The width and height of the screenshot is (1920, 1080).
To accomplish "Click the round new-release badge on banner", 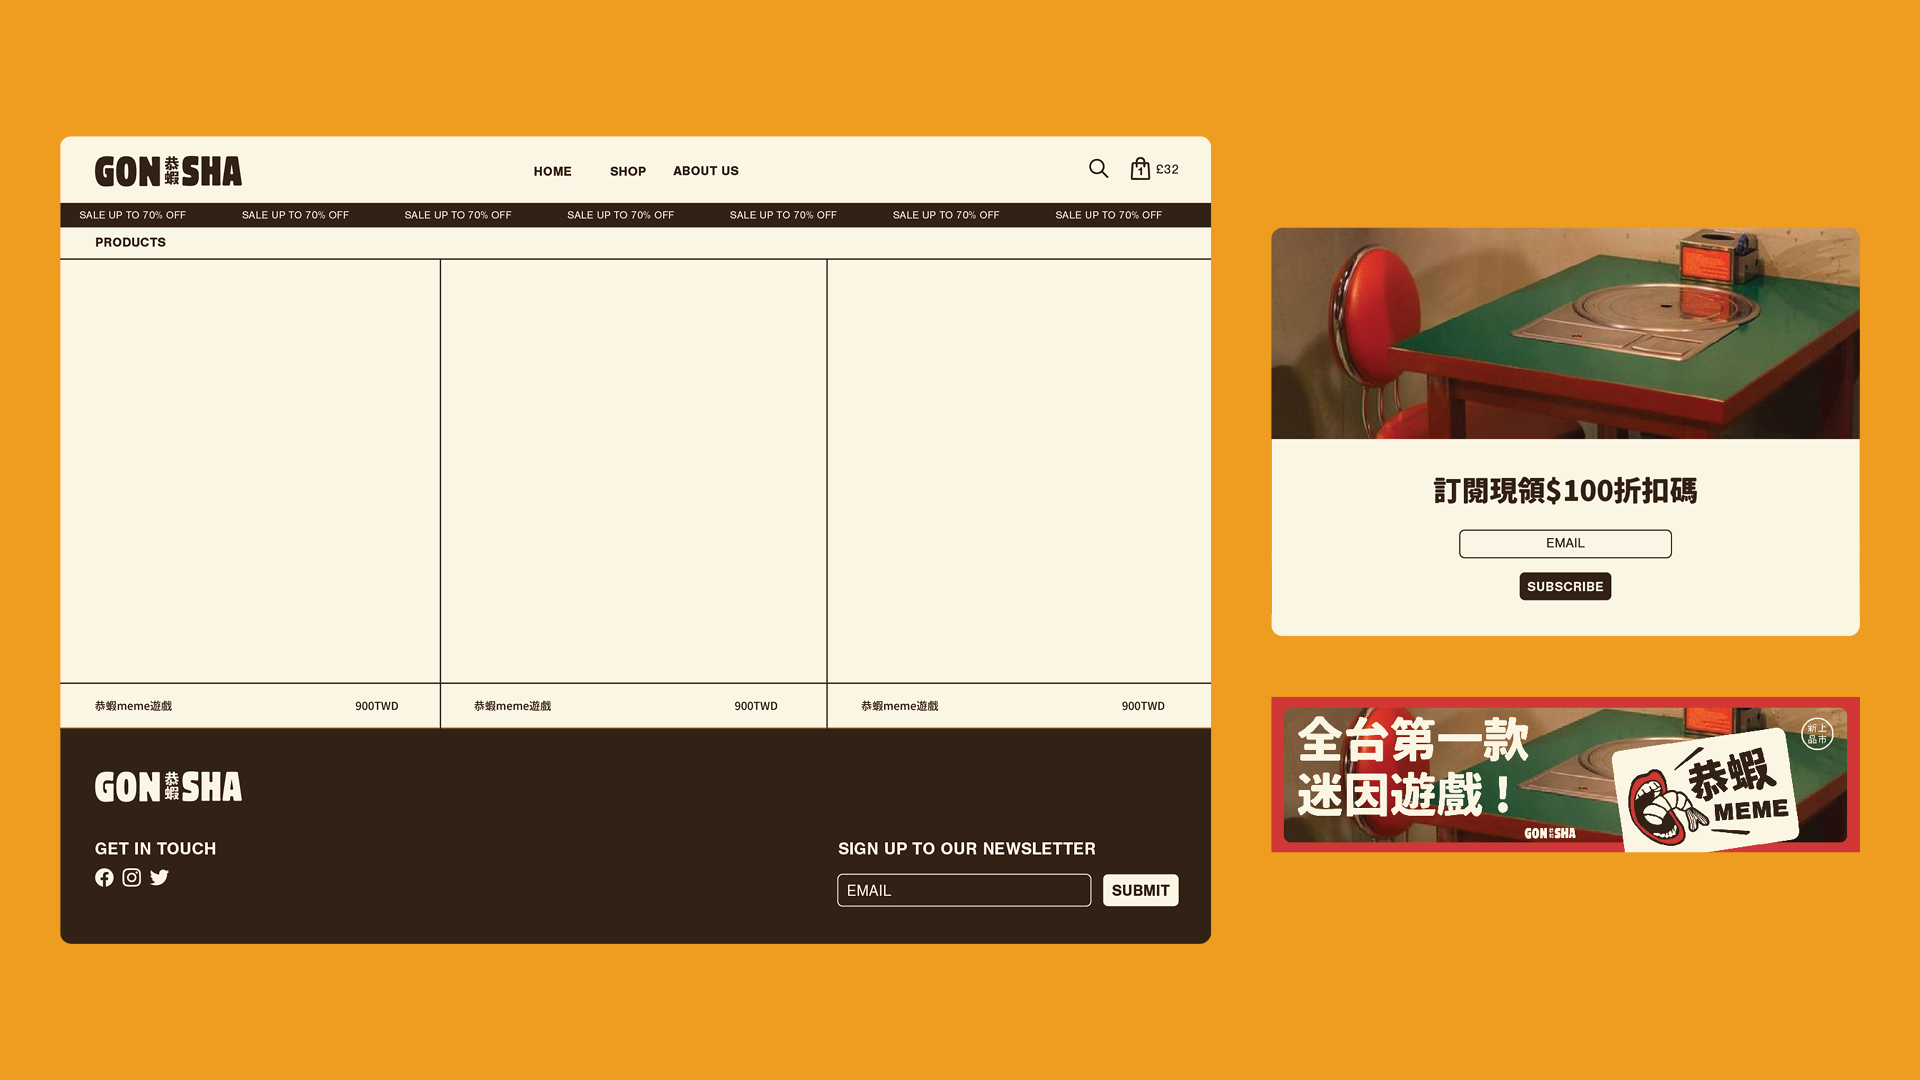I will click(1817, 734).
